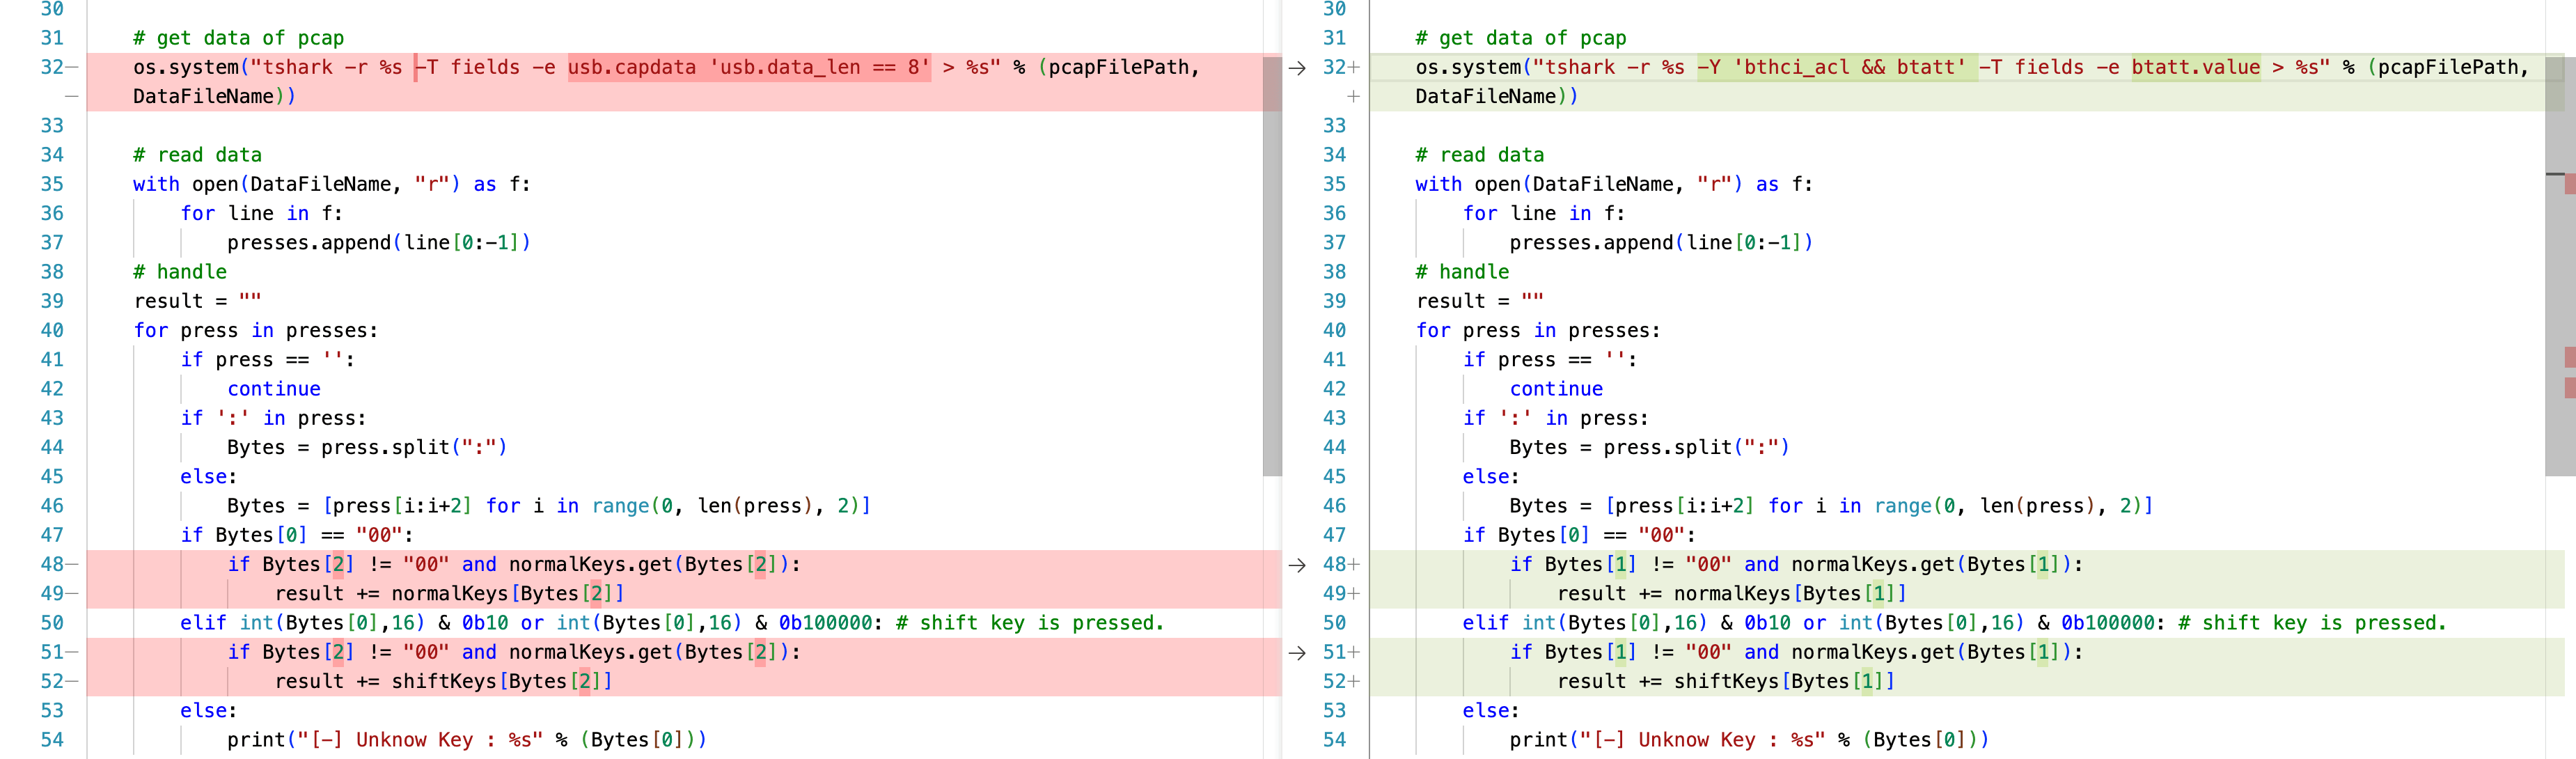This screenshot has height=759, width=2576.
Task: Click 'result += normalKeys[Bytes[1]]' in right pane
Action: [x=1732, y=594]
